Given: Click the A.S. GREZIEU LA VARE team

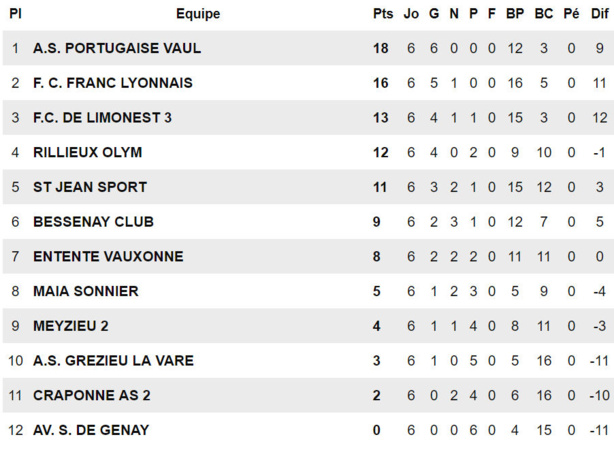Looking at the screenshot, I should click(x=113, y=360).
